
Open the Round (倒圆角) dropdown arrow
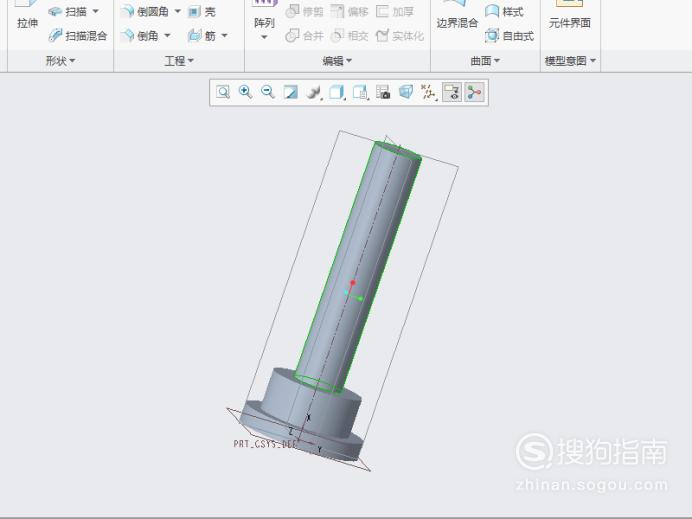[177, 11]
